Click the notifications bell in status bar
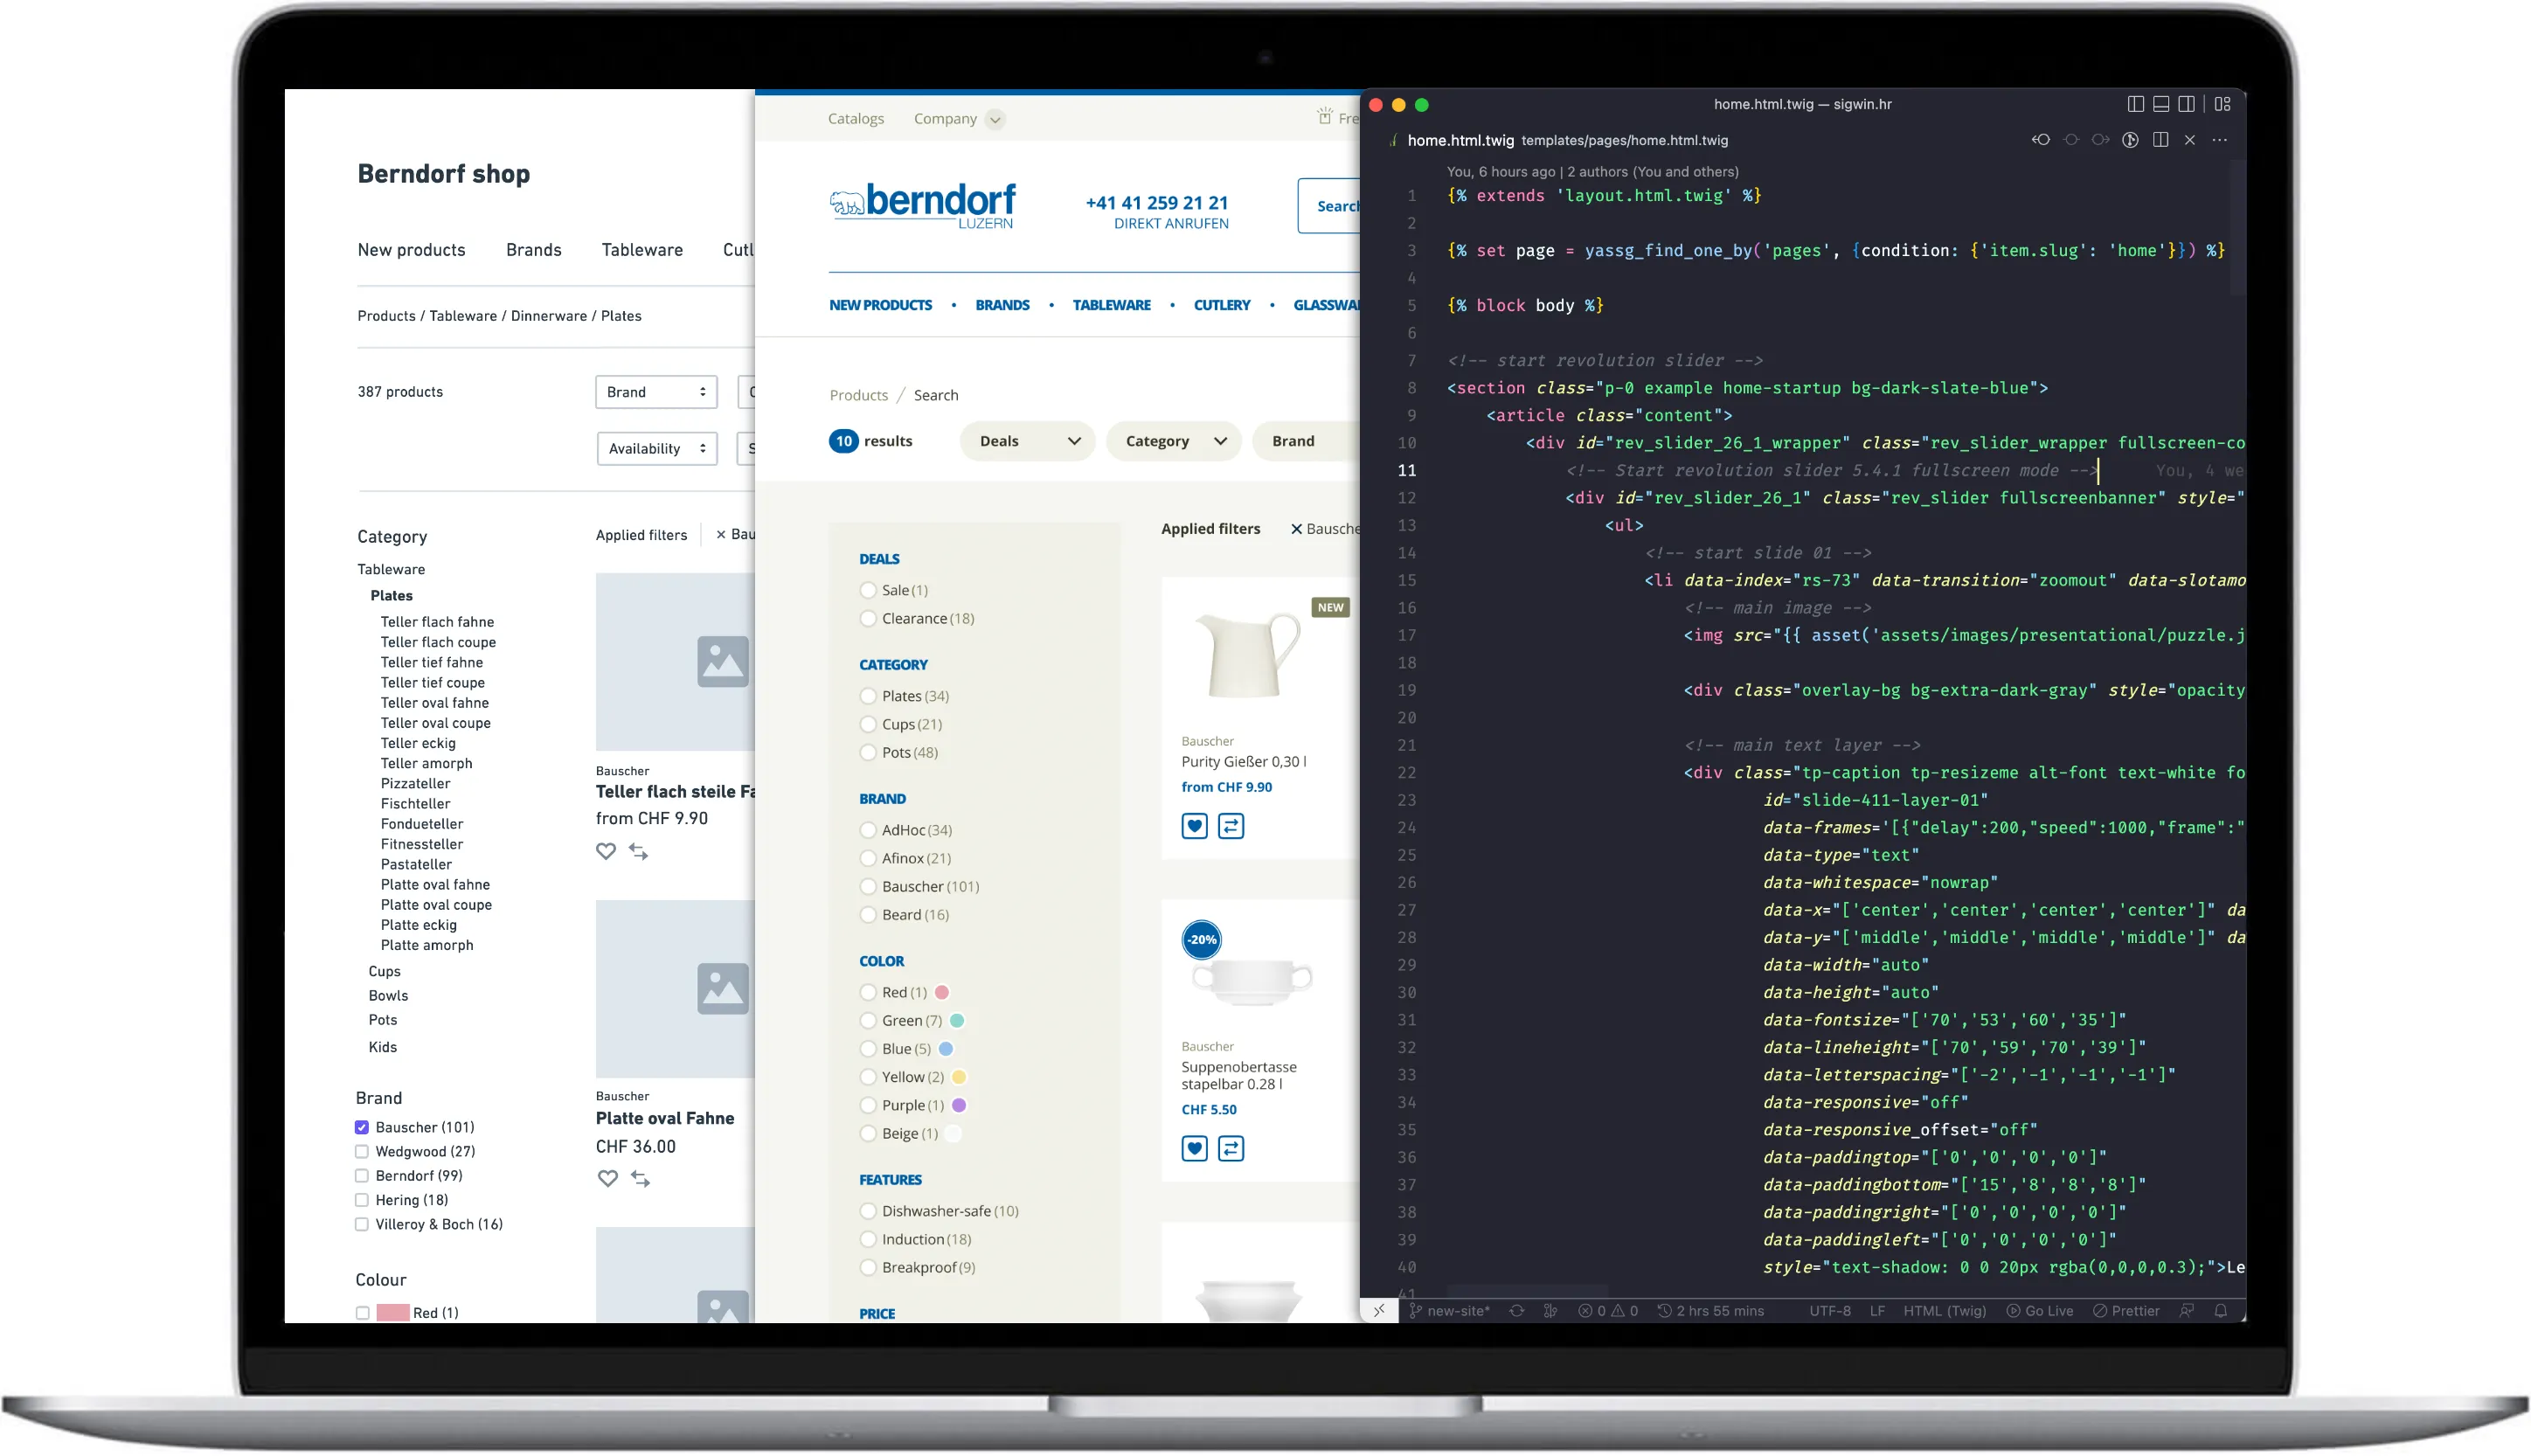Image resolution: width=2531 pixels, height=1456 pixels. click(x=2220, y=1311)
